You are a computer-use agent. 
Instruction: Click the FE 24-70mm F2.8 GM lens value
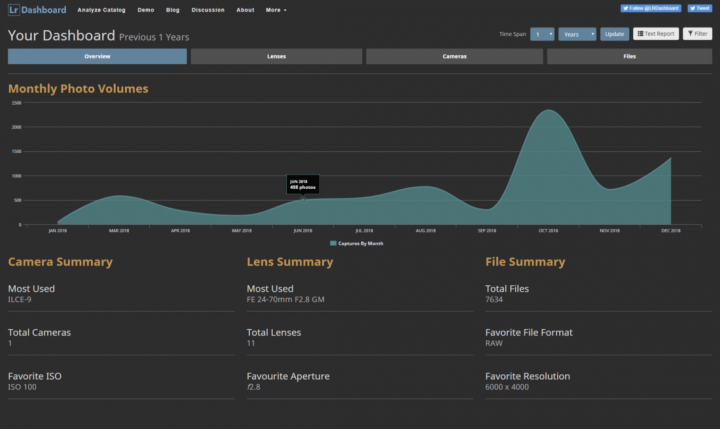click(x=286, y=299)
